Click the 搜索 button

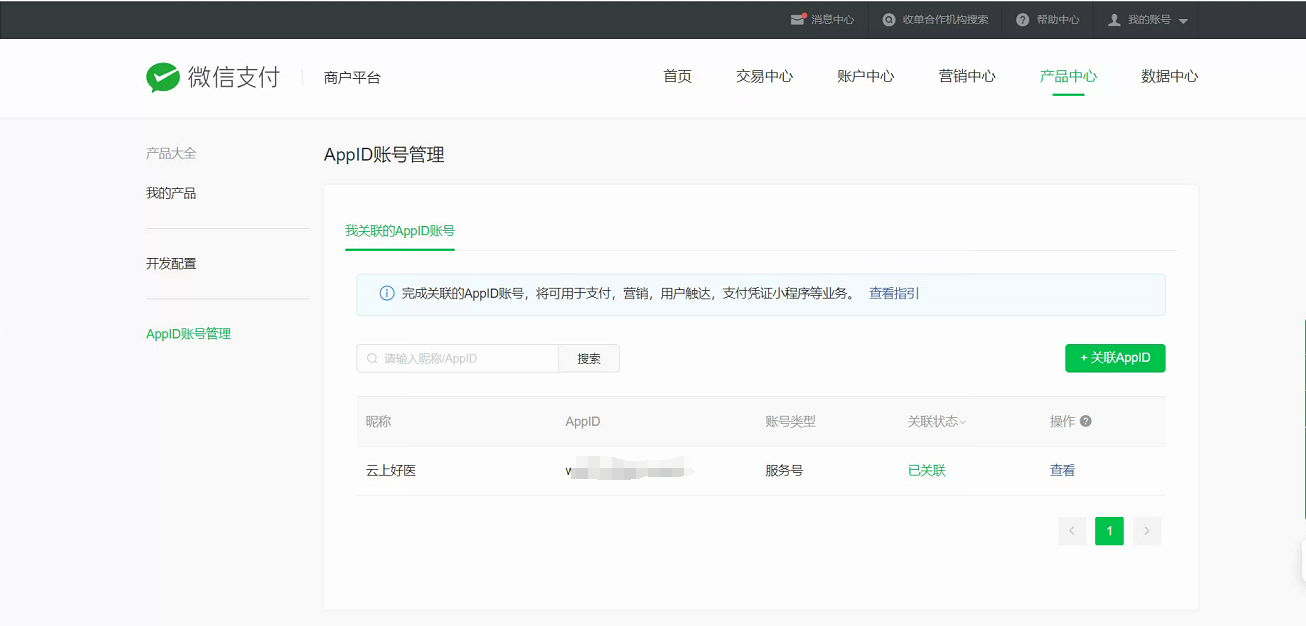589,358
